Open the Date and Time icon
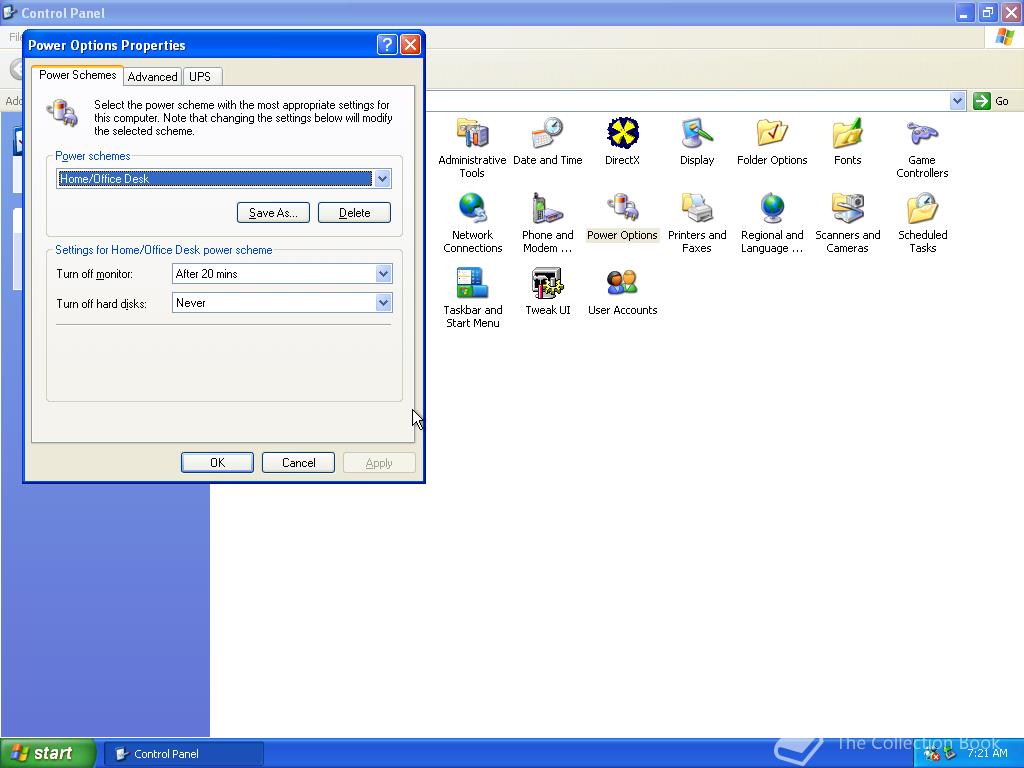The image size is (1024, 768). click(547, 141)
